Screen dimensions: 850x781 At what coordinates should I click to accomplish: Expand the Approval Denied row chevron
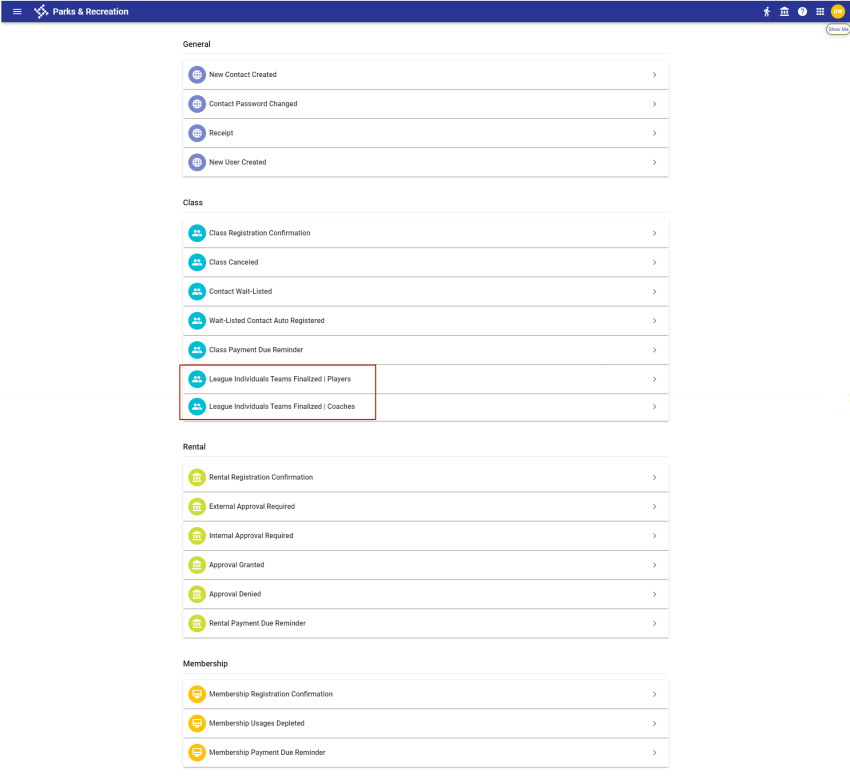654,594
